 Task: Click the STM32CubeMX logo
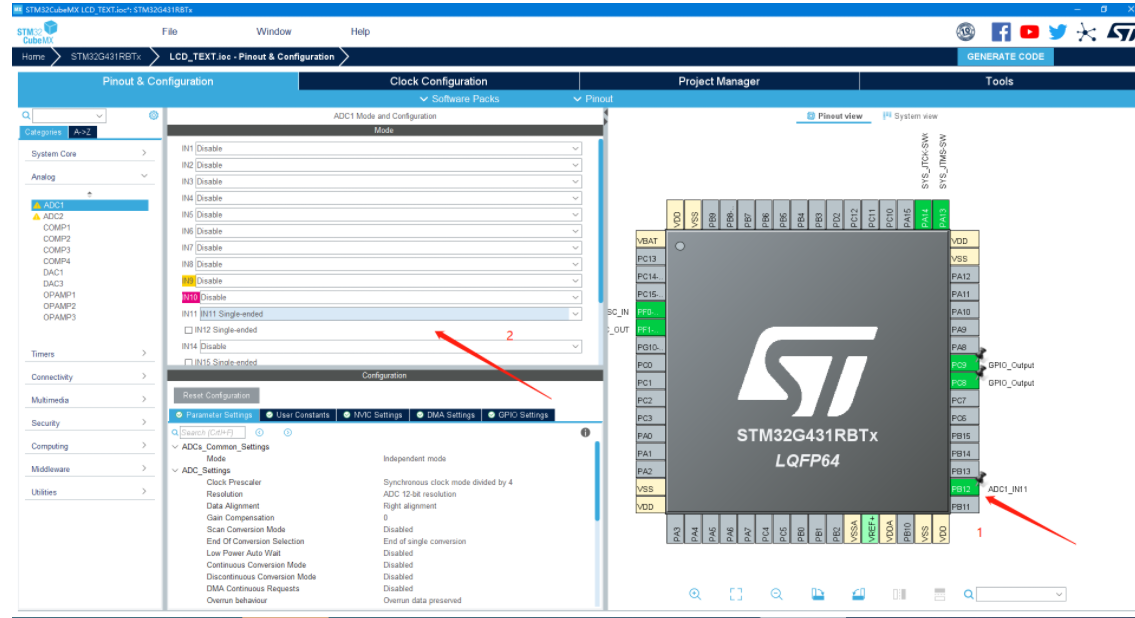pyautogui.click(x=37, y=33)
